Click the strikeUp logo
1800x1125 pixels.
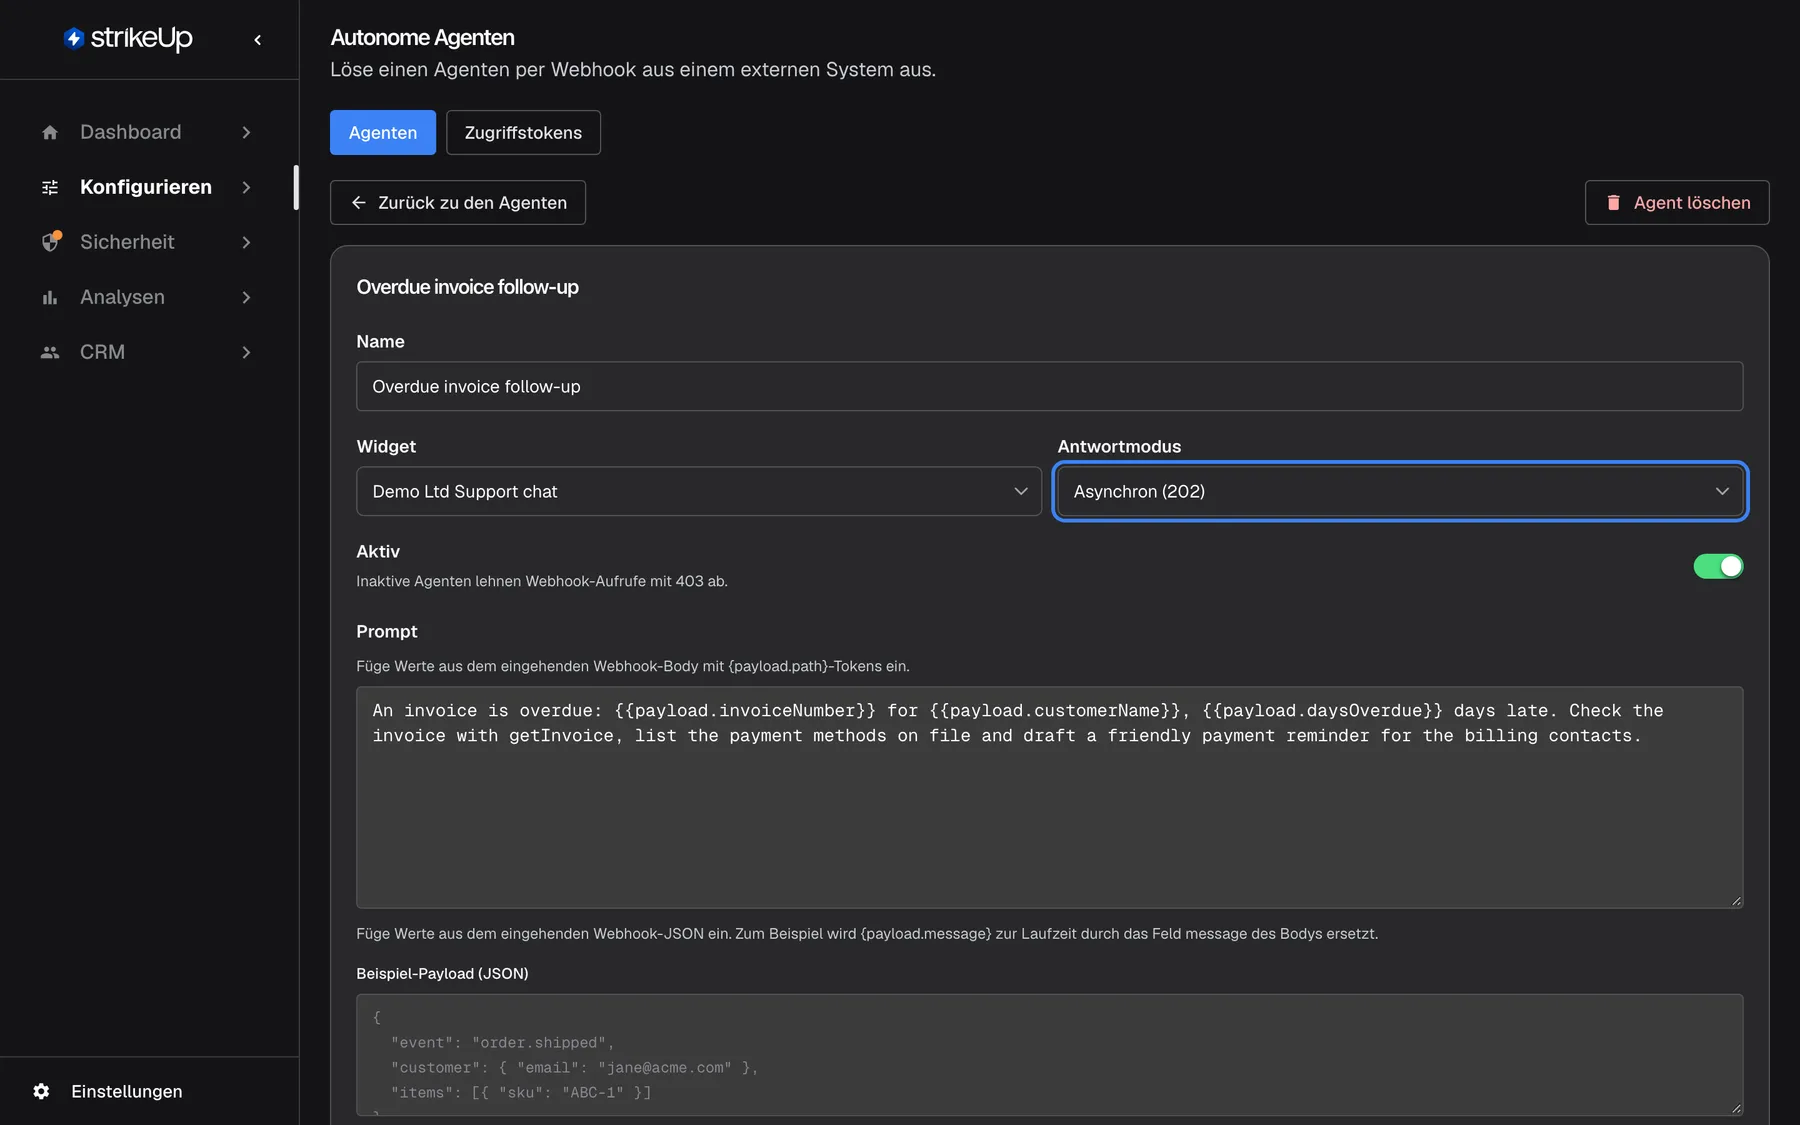point(128,38)
